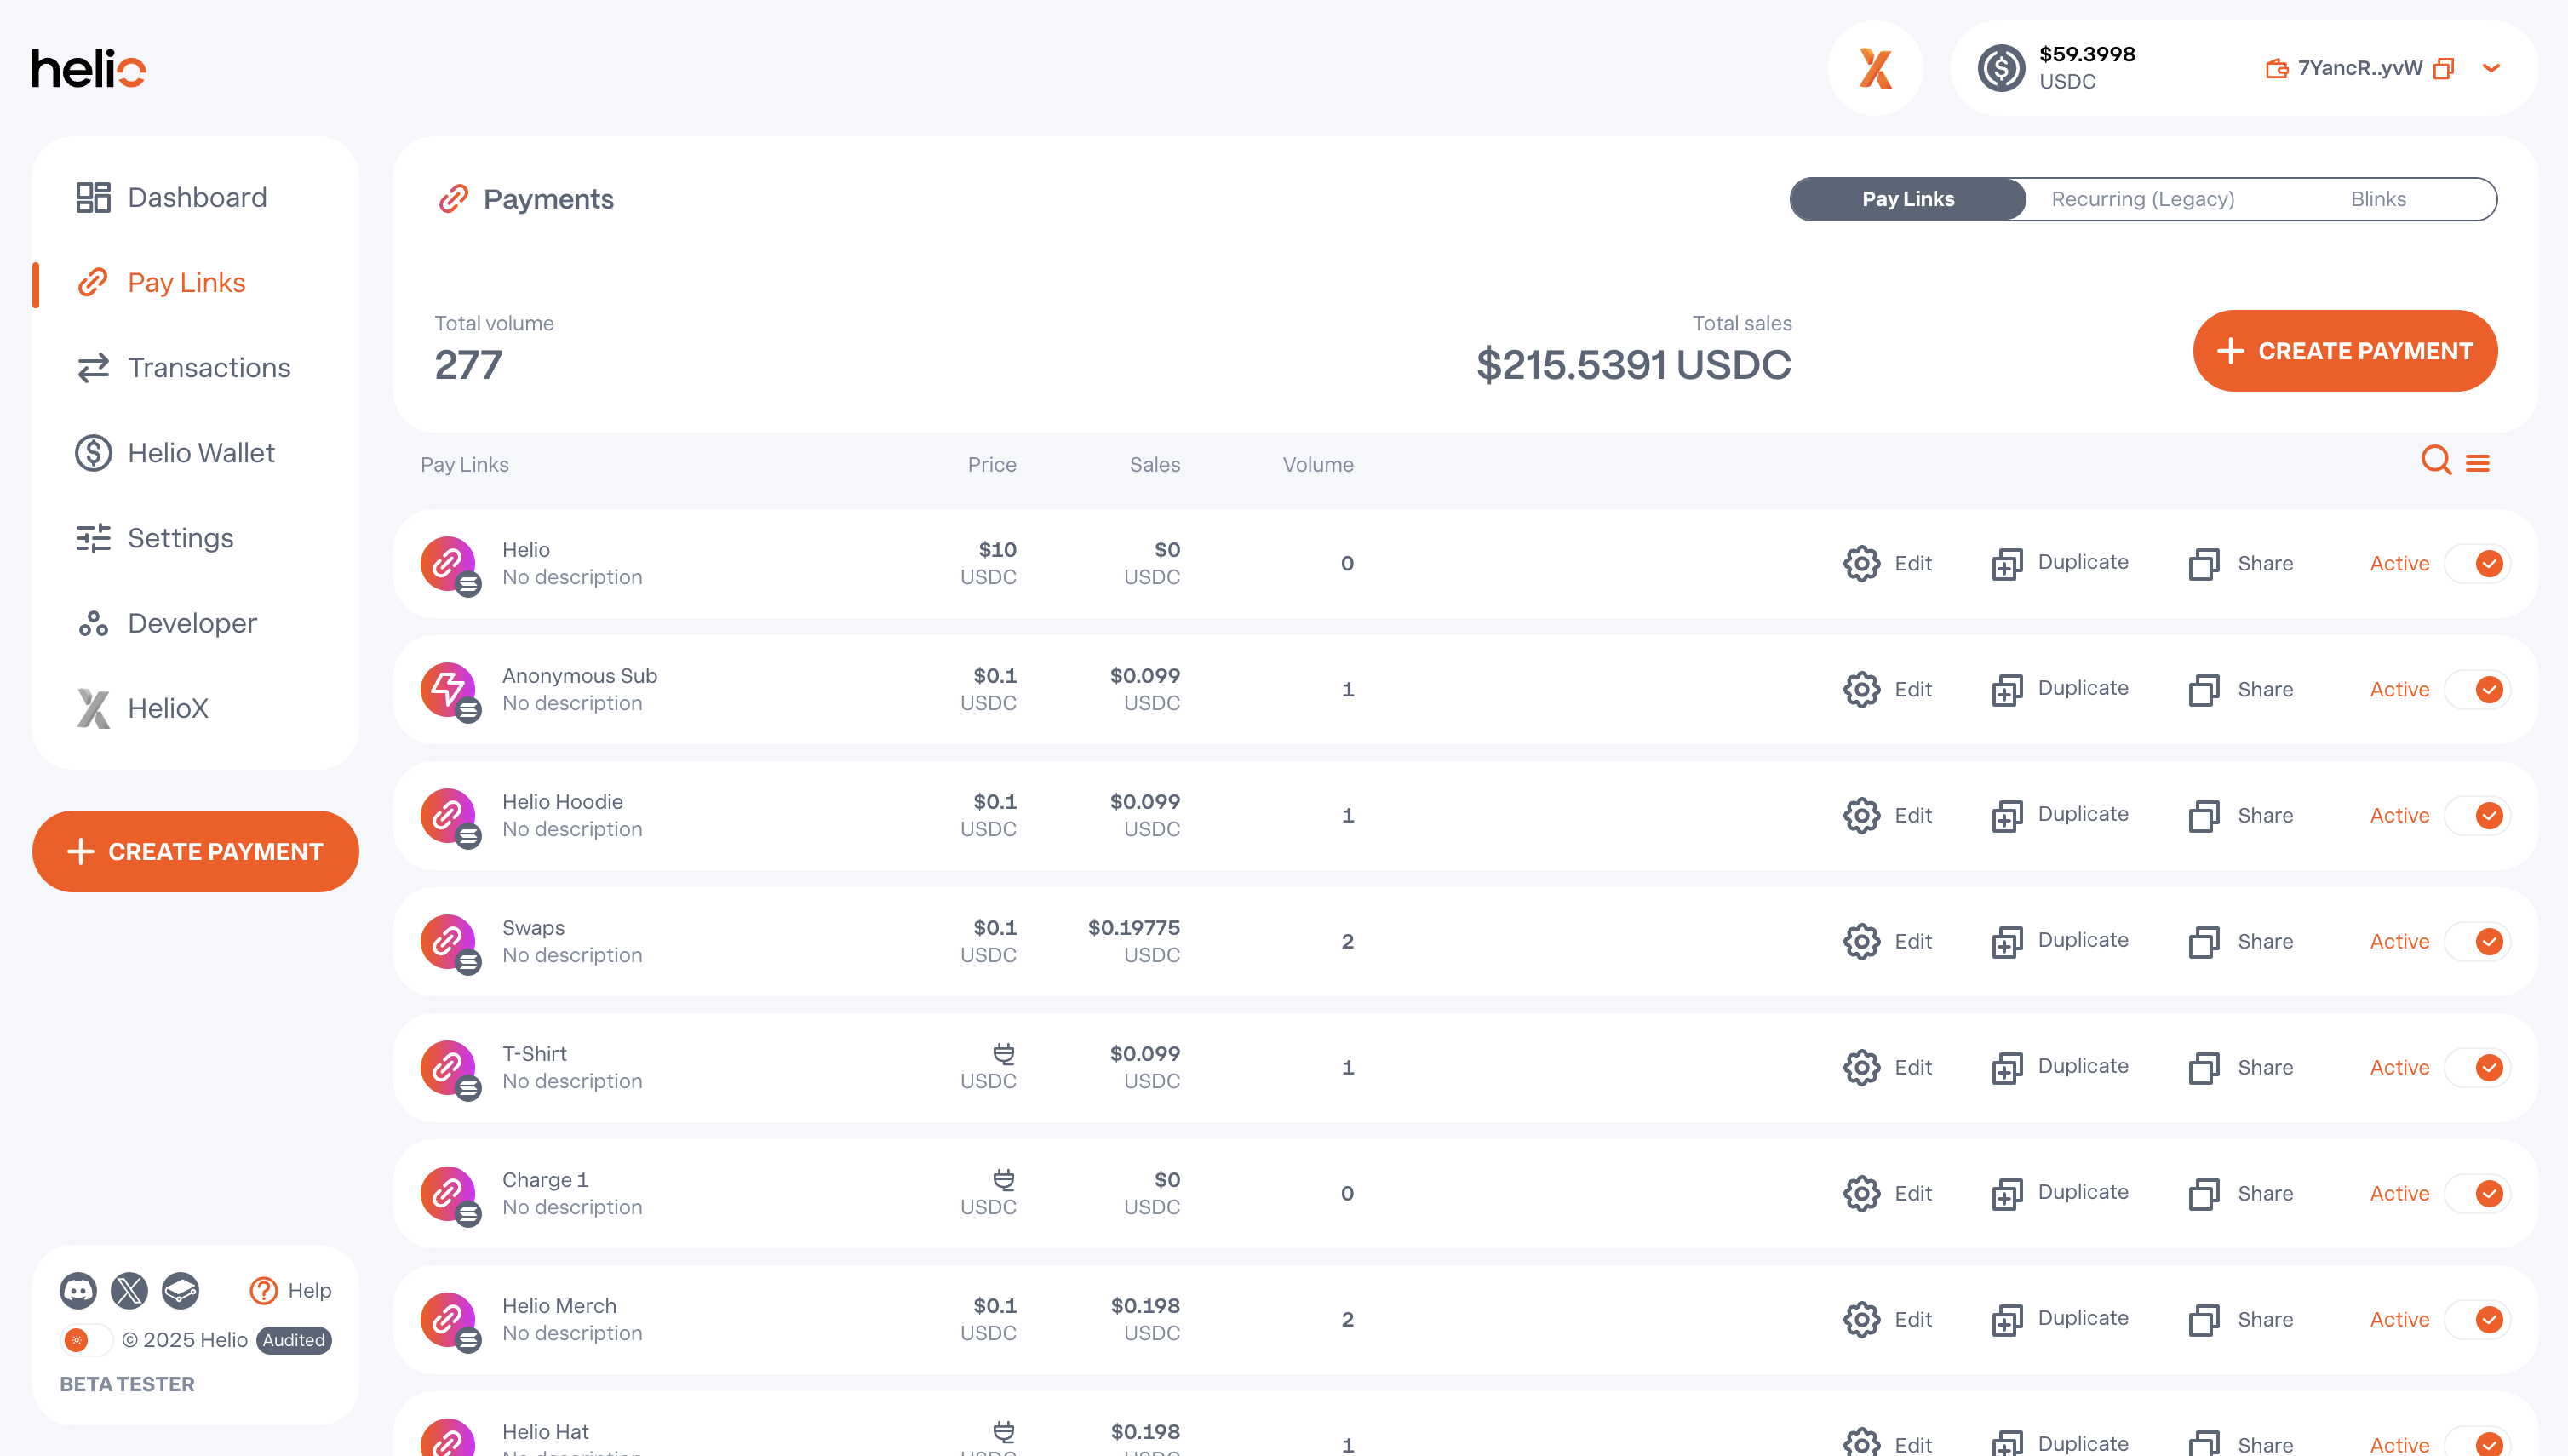
Task: Click the '$215.5391 USDC' total sales value
Action: 1633,364
